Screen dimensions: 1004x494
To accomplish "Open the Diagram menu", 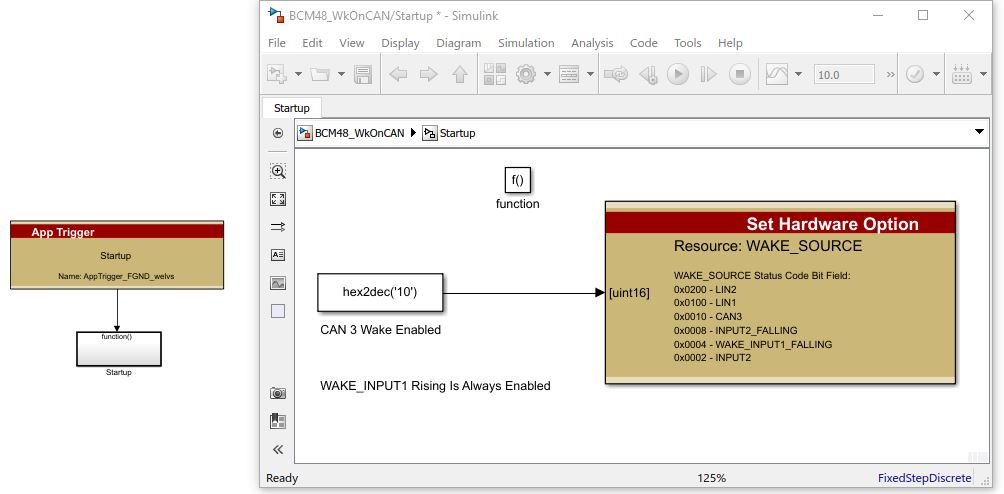I will (x=458, y=43).
